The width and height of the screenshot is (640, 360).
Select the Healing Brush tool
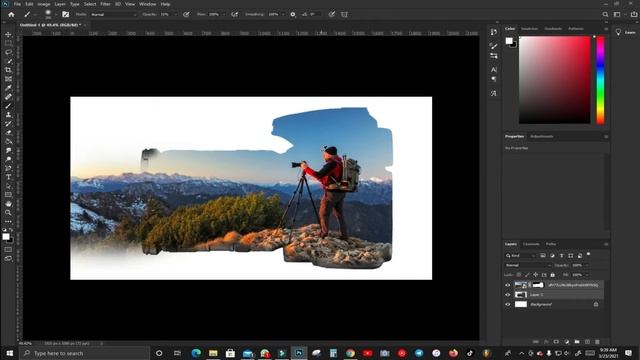(x=8, y=97)
